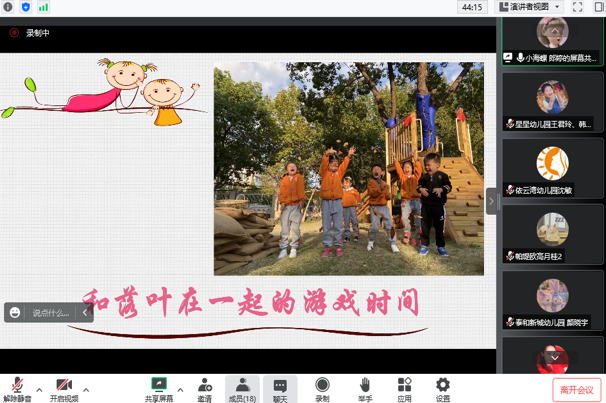The height and width of the screenshot is (403, 606).
Task: Turn on the camera (开启视频)
Action: (63, 386)
